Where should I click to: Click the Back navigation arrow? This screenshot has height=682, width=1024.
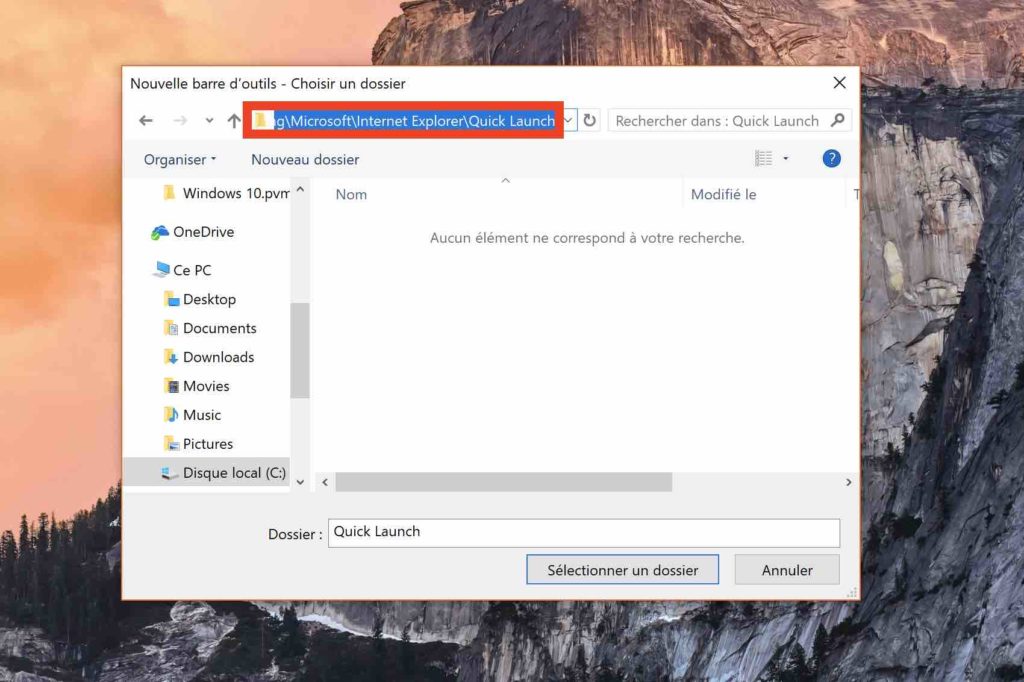pyautogui.click(x=146, y=121)
